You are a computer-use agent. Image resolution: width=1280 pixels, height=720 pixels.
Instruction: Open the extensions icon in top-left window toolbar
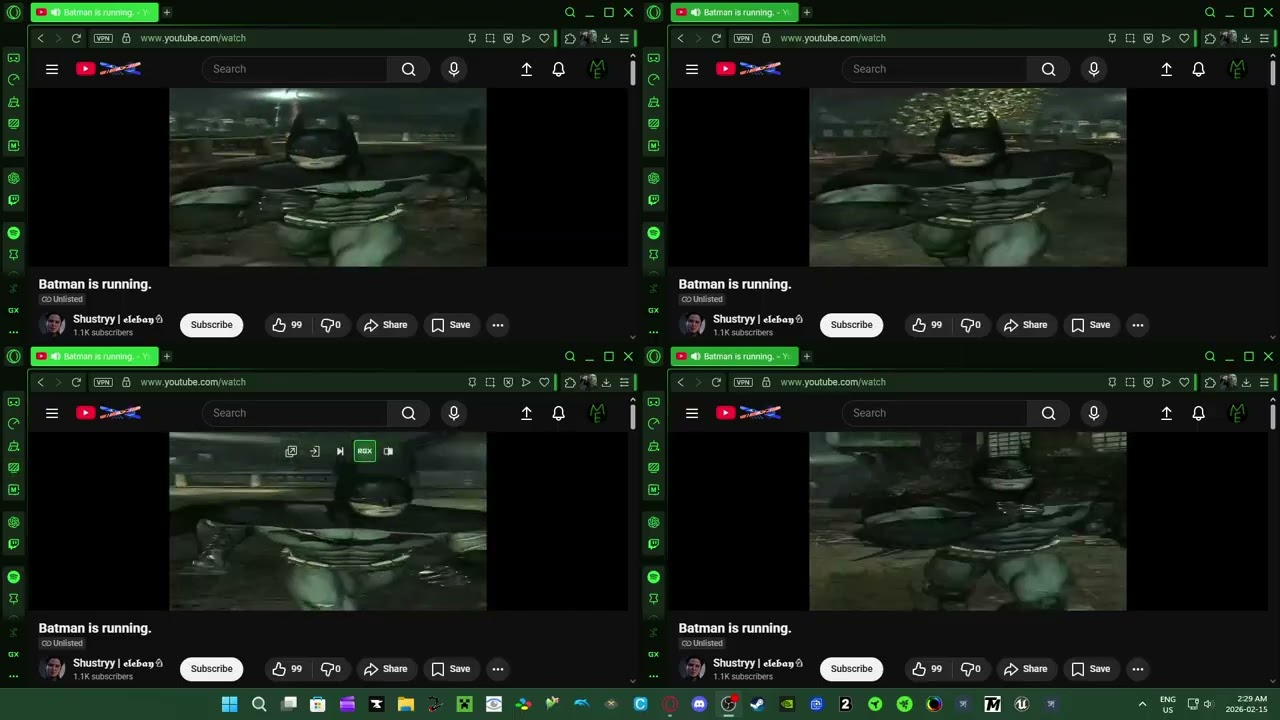click(x=570, y=38)
